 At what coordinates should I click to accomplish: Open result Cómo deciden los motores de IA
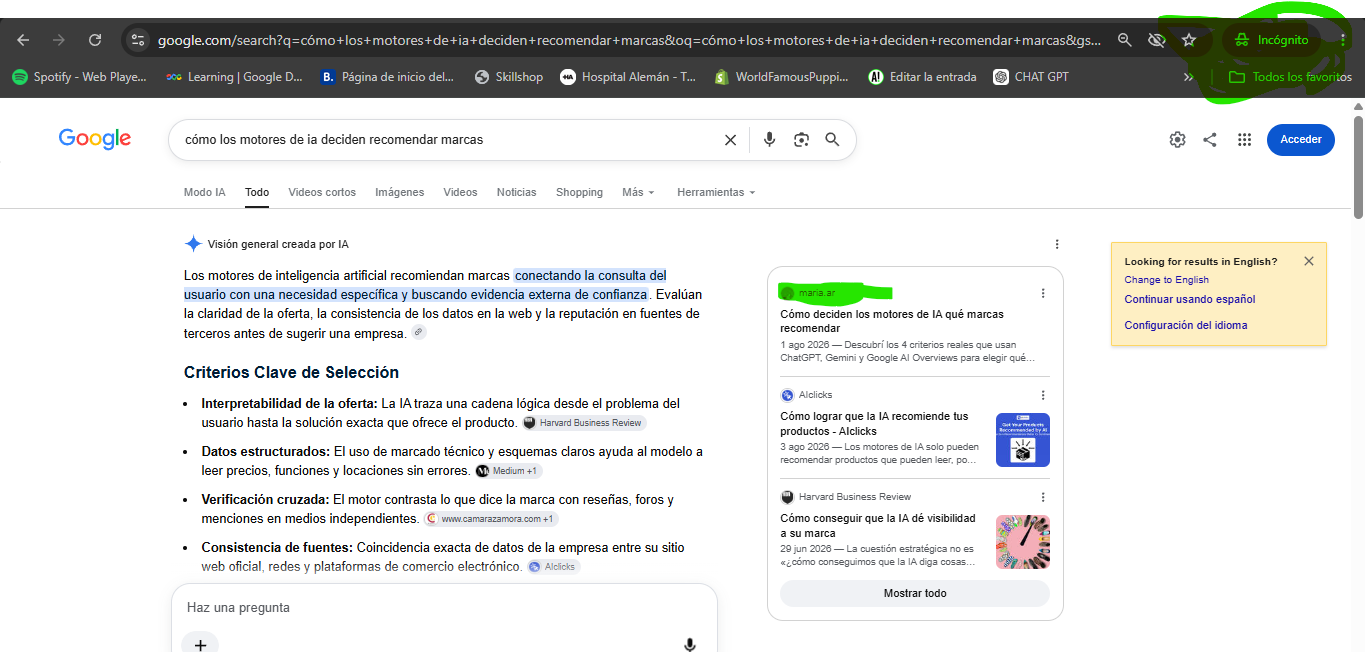(x=892, y=321)
